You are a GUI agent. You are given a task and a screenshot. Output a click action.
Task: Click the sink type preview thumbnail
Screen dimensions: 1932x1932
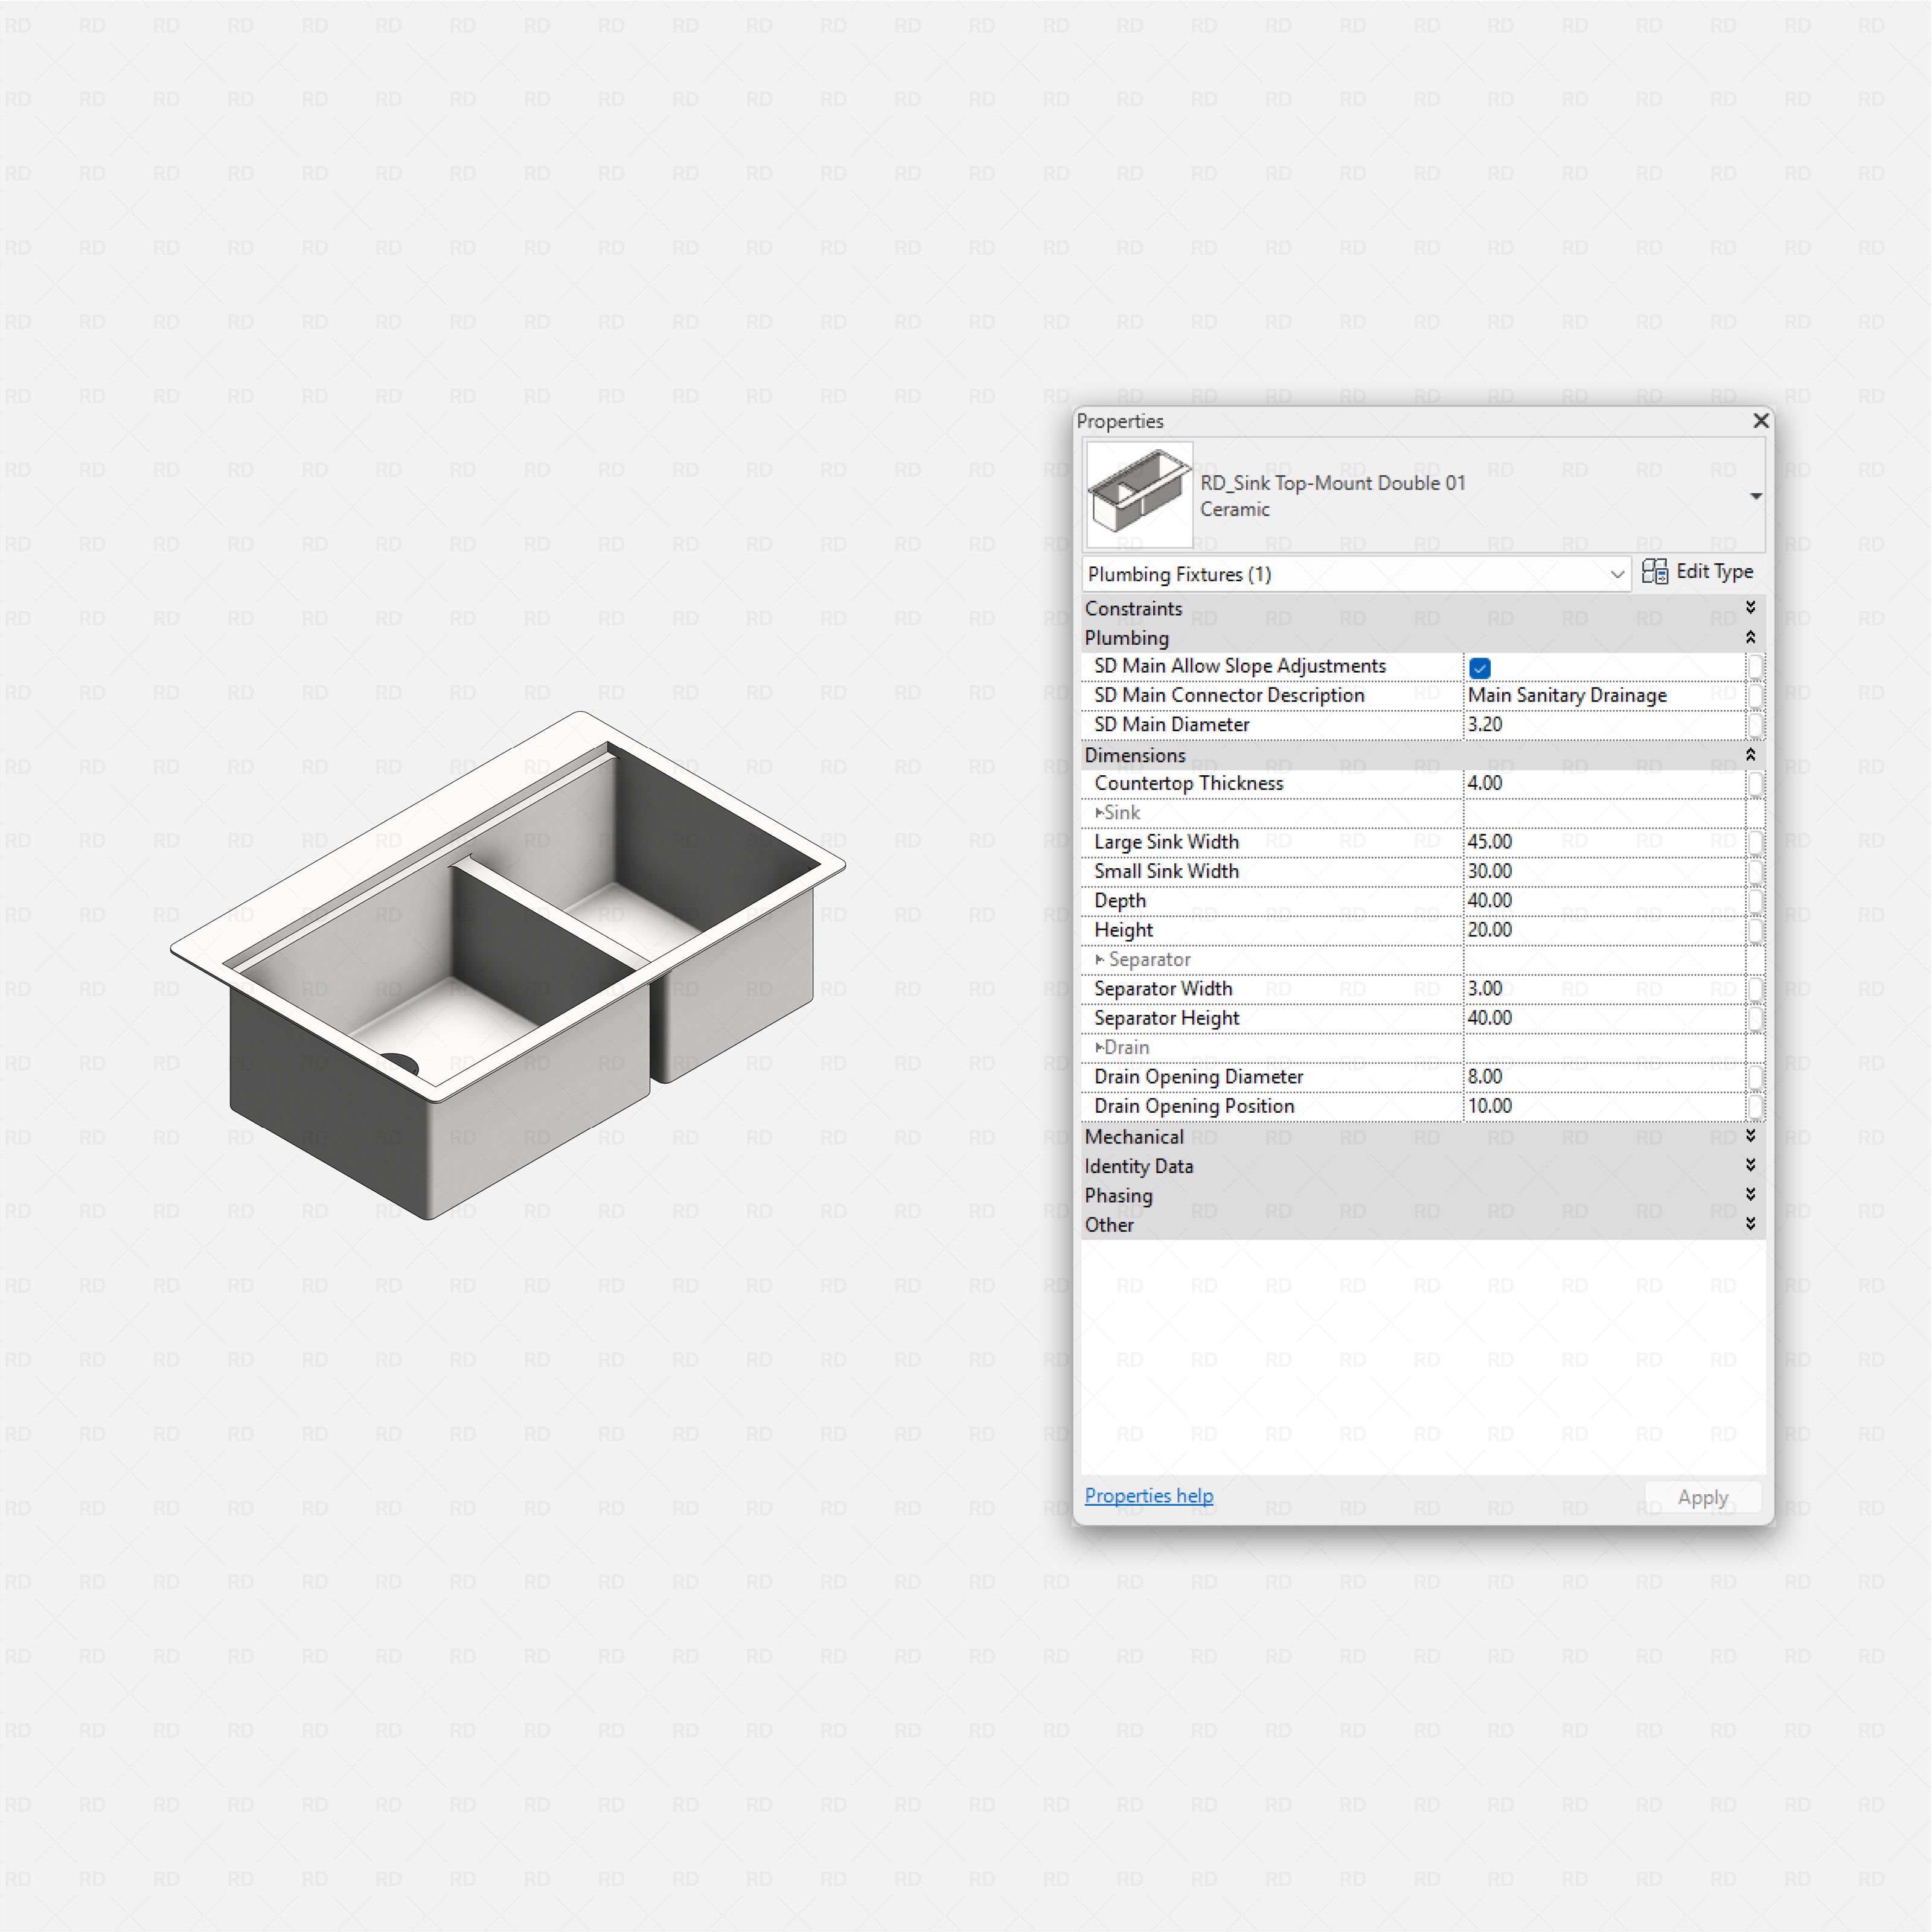[1138, 492]
